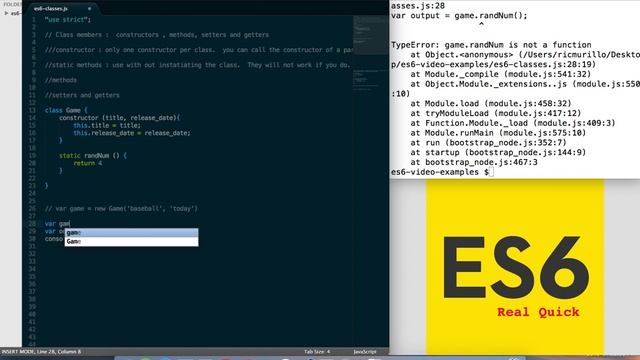Screen dimensions: 640x360
Task: Click the unsaved-dot on es6-classes.js tab
Action: pos(89,9)
